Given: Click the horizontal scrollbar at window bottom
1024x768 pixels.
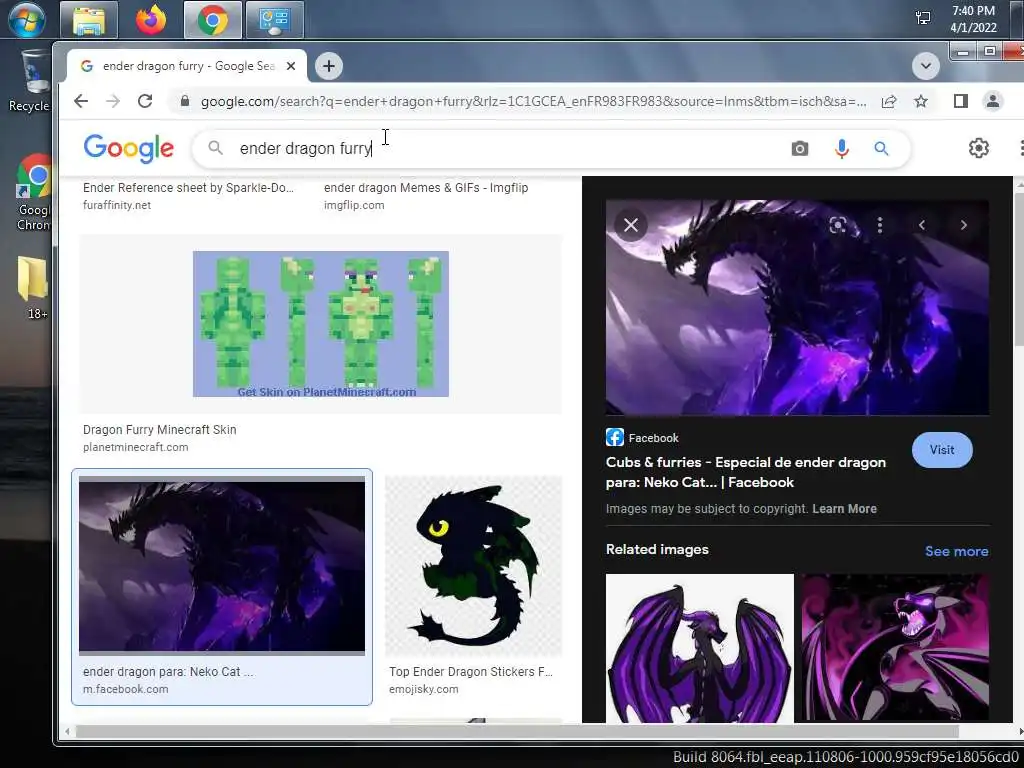Looking at the screenshot, I should pyautogui.click(x=516, y=731).
